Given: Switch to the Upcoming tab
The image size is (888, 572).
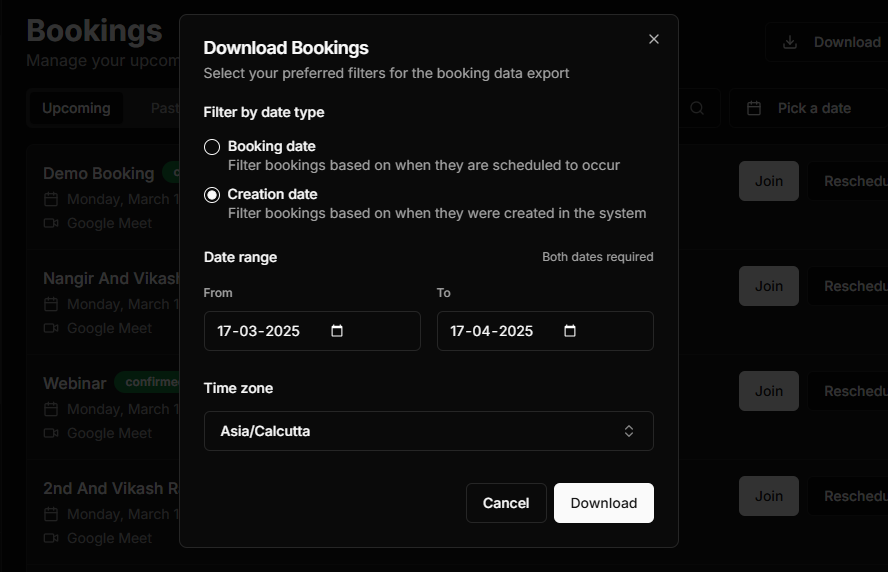Looking at the screenshot, I should pyautogui.click(x=76, y=108).
